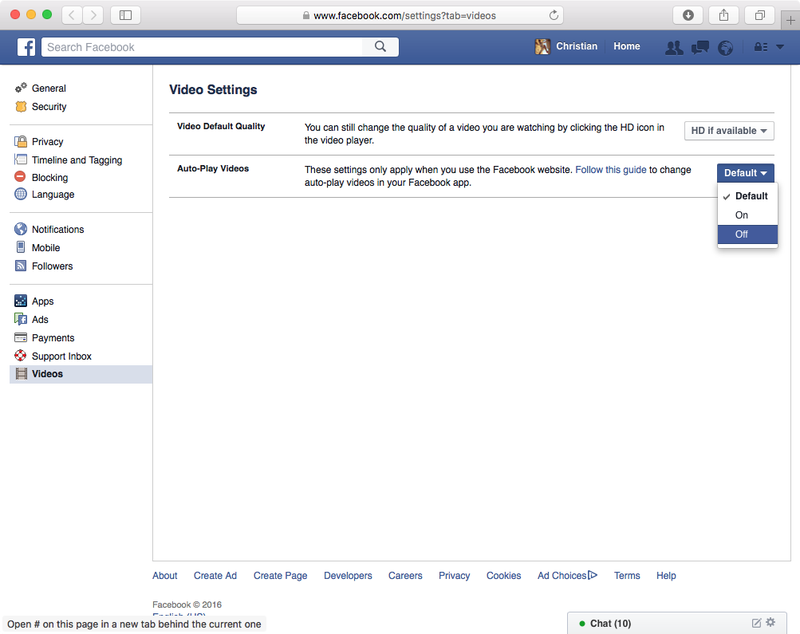
Task: Click the Privacy lock icon
Action: click(20, 141)
